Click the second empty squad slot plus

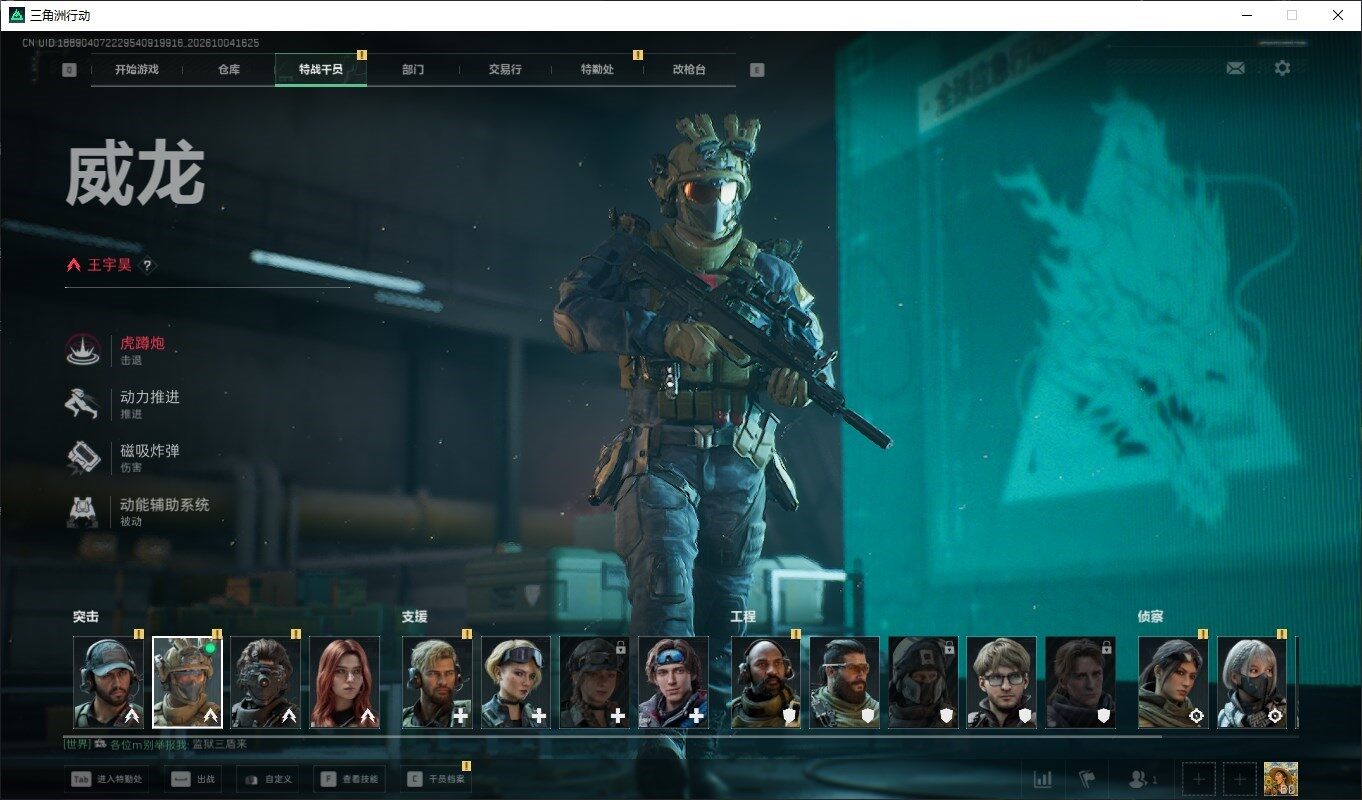pos(1240,779)
